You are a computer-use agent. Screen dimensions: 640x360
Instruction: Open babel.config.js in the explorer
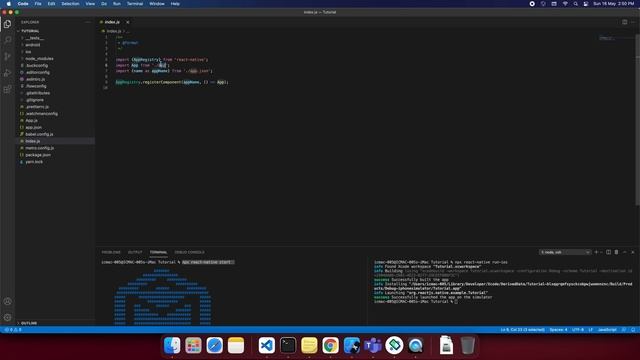(x=39, y=134)
